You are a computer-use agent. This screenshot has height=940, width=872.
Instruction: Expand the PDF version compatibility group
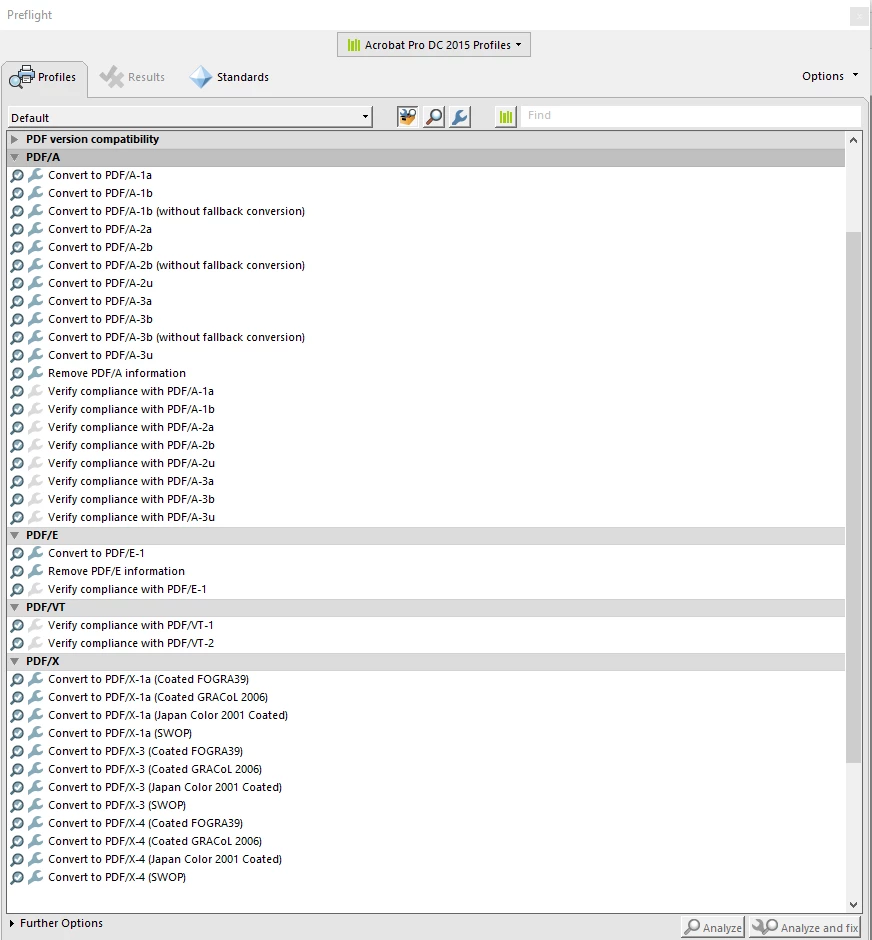click(x=14, y=139)
